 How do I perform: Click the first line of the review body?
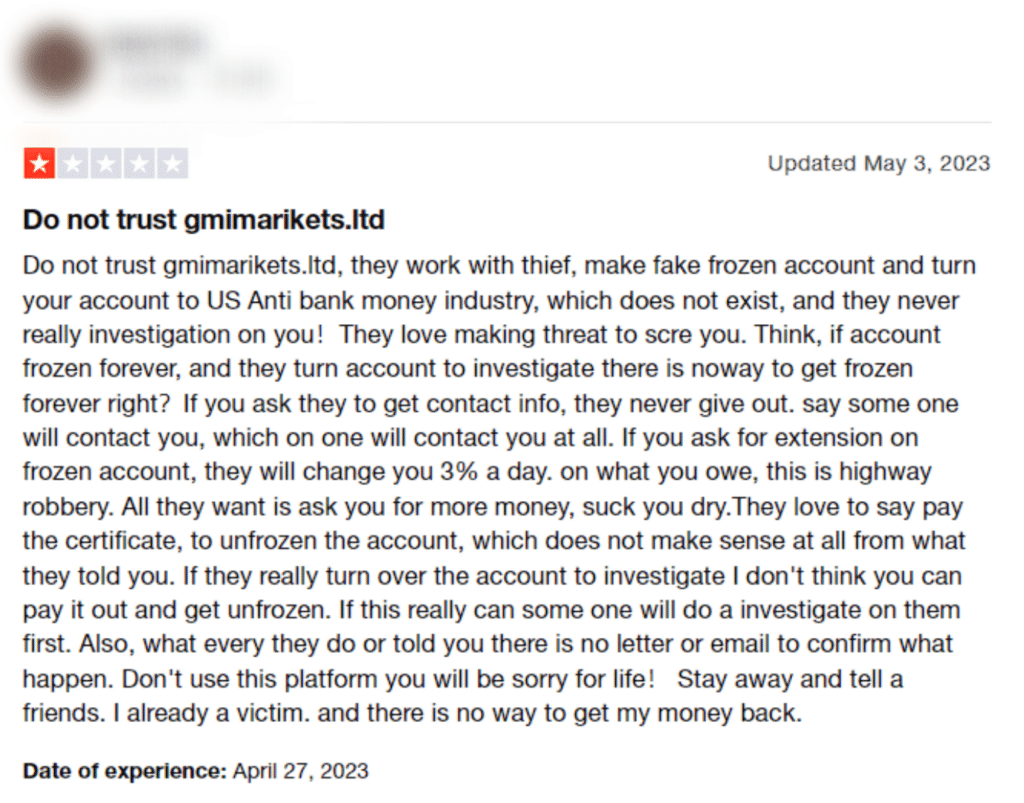point(500,266)
